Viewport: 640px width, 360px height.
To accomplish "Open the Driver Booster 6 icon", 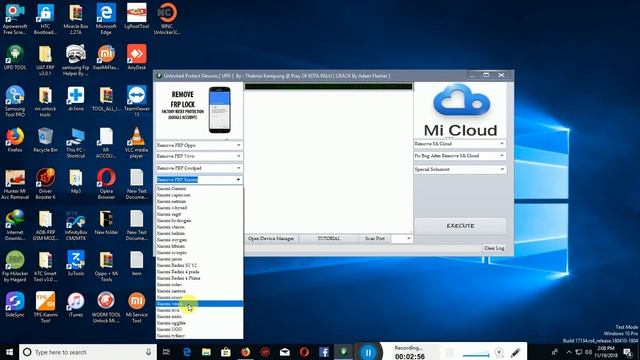I will 45,184.
